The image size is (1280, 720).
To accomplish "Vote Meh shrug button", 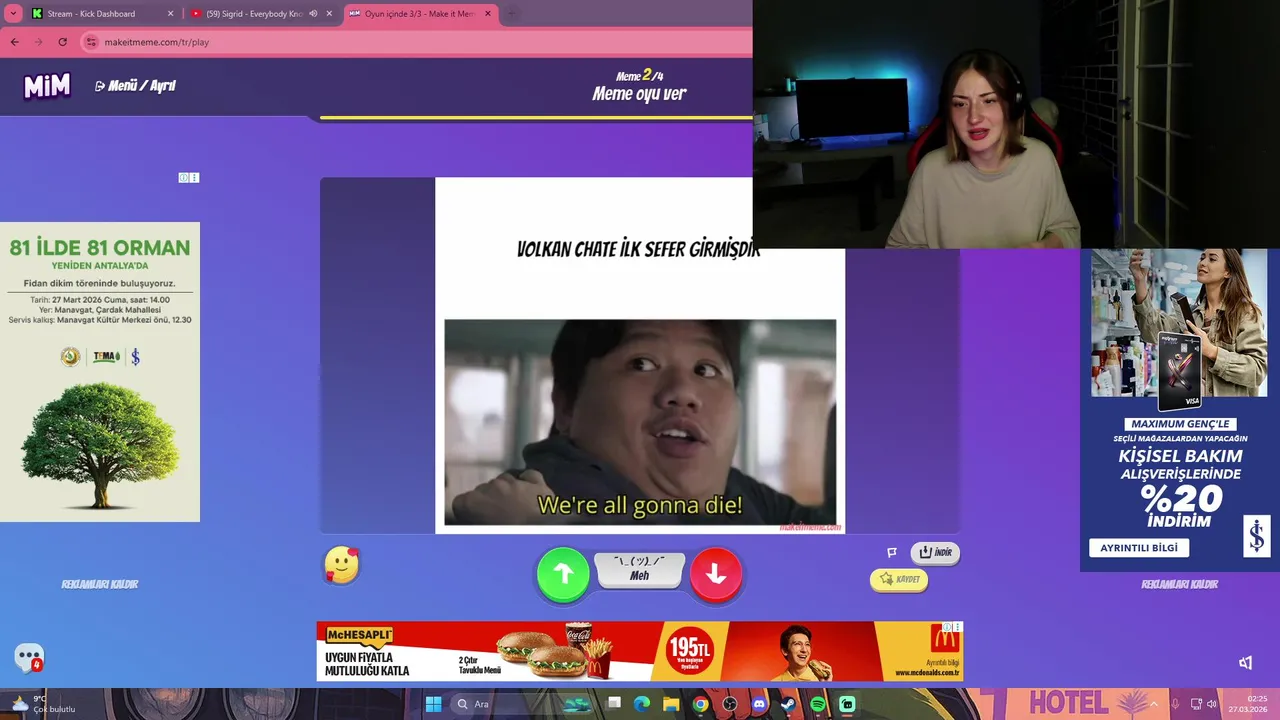I will point(640,569).
